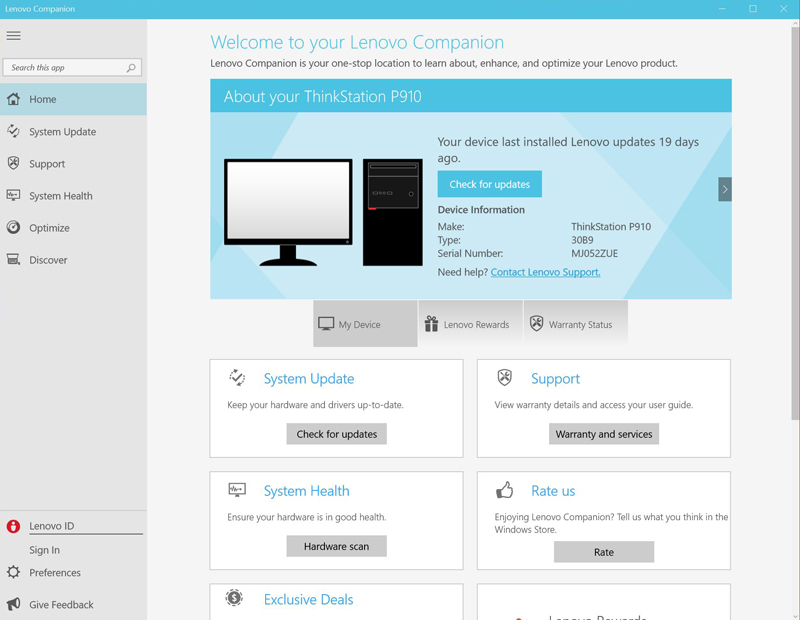The image size is (800, 620).
Task: Open Give Feedback in the sidebar
Action: pos(73,605)
